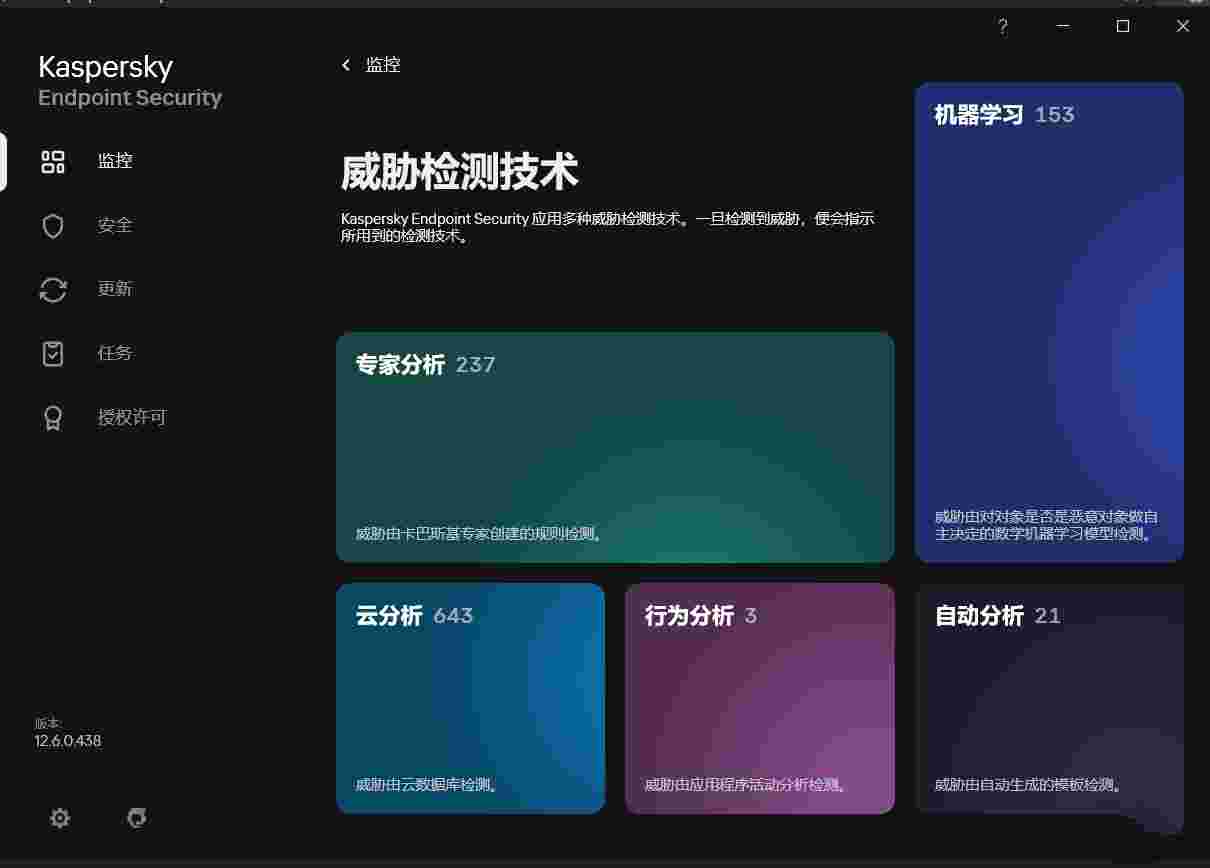Click the Tasks (任务) clipboard icon
Viewport: 1210px width, 868px height.
tap(53, 354)
